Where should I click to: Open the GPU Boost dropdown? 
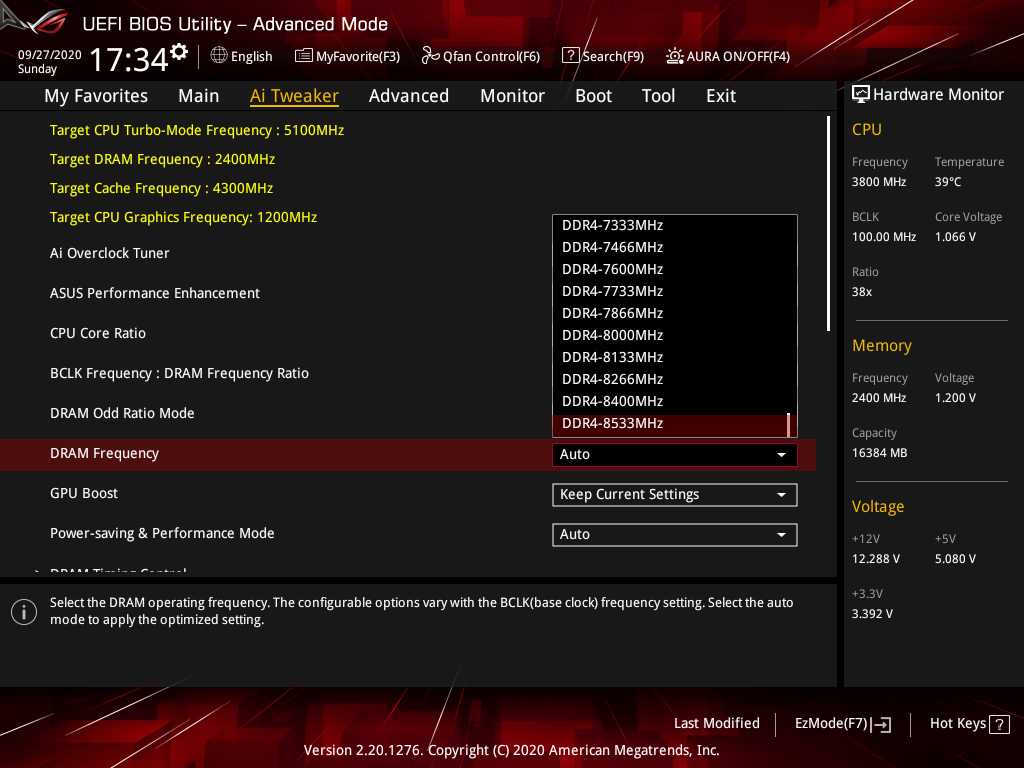[675, 494]
